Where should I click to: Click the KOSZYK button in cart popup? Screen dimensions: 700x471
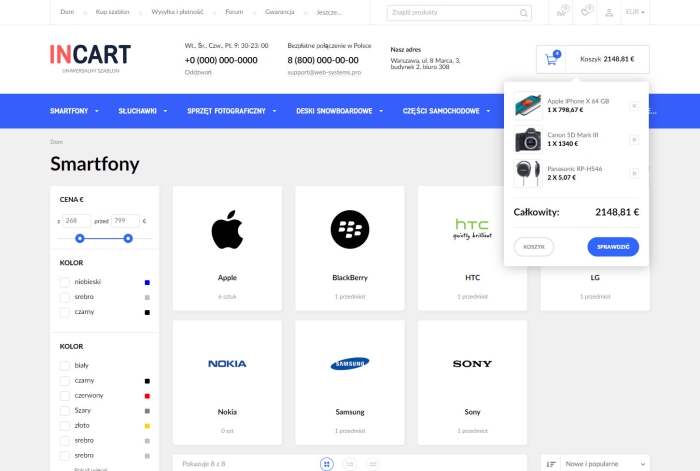pos(534,247)
